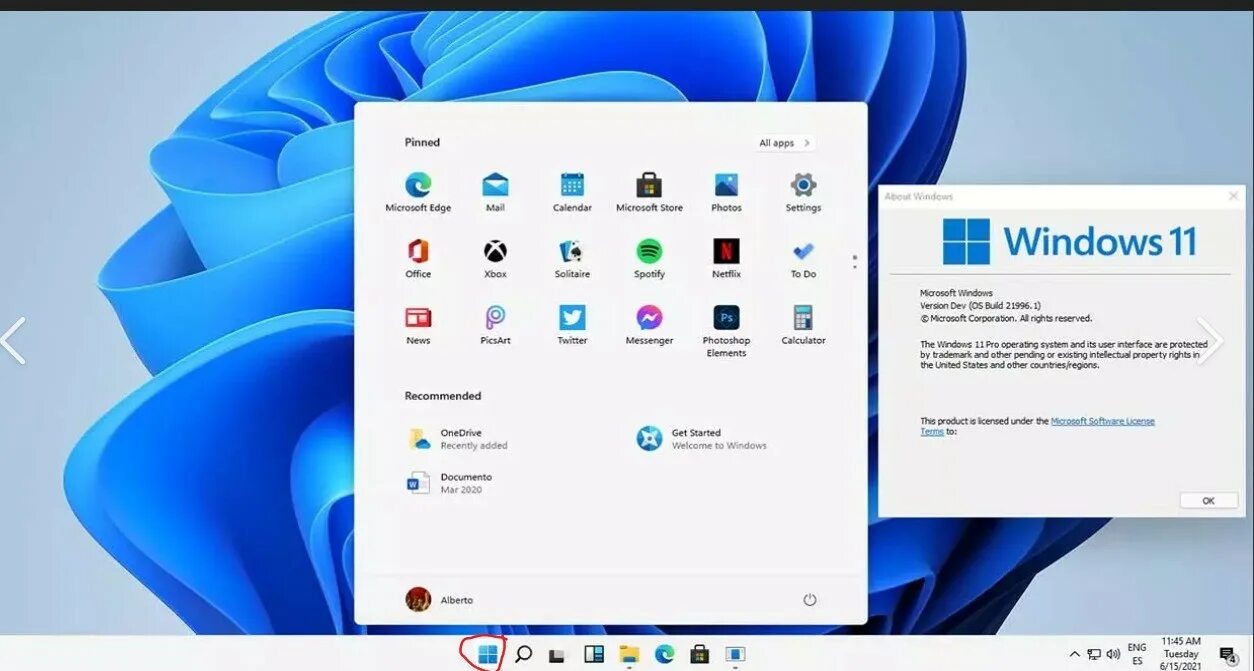Open Task View on the taskbar
The height and width of the screenshot is (671, 1254).
[558, 655]
